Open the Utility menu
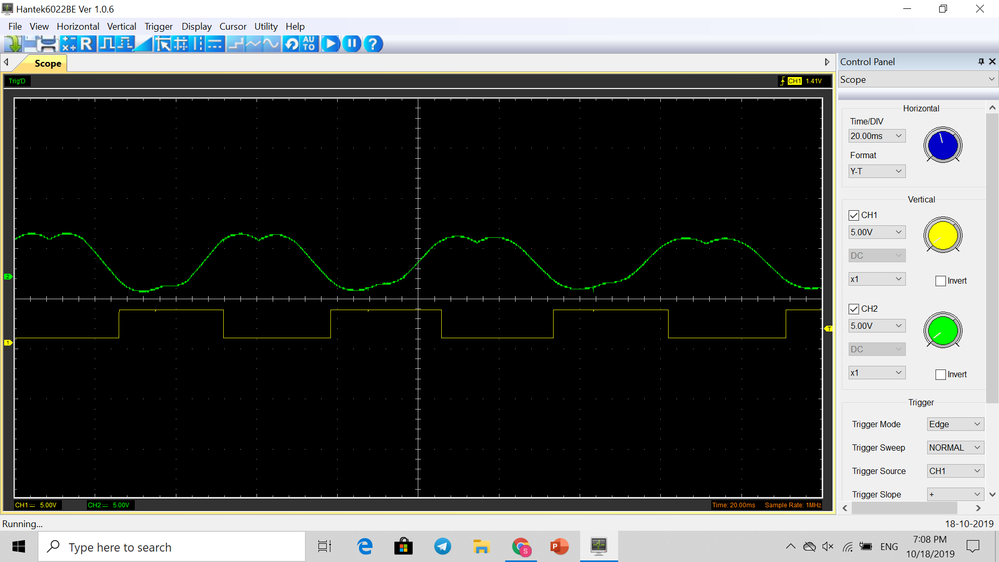This screenshot has width=999, height=562. [x=266, y=27]
